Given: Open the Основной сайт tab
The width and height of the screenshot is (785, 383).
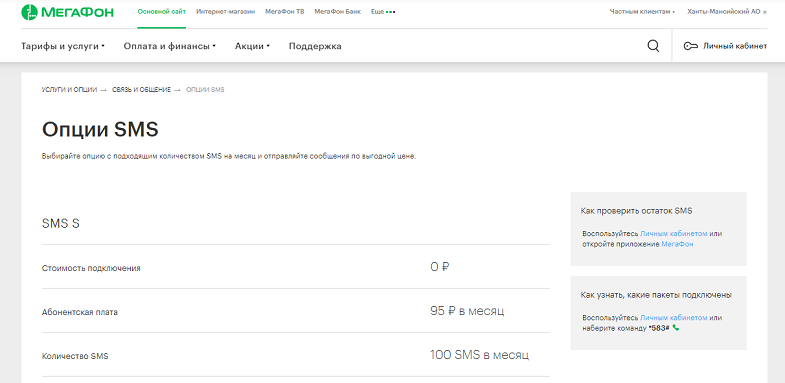Looking at the screenshot, I should (x=162, y=12).
